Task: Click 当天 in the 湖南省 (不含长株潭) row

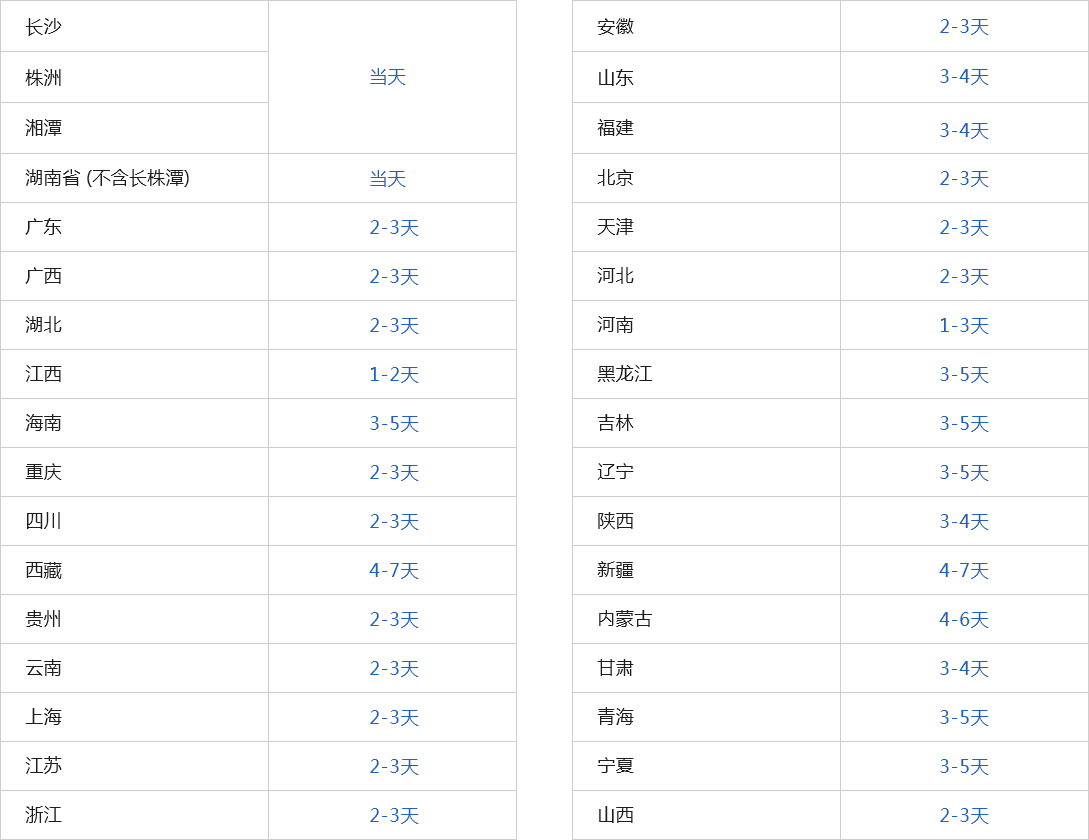Action: pyautogui.click(x=388, y=179)
